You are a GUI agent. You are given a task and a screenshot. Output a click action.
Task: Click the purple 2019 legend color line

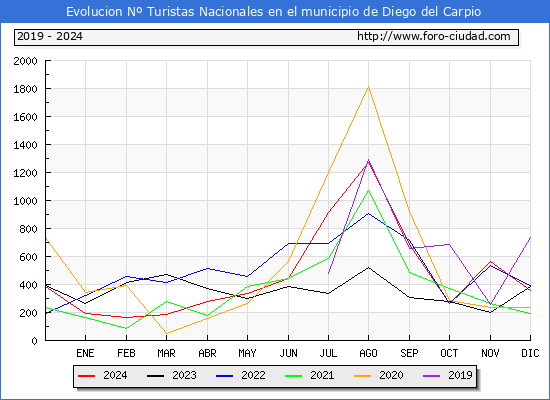pos(431,376)
